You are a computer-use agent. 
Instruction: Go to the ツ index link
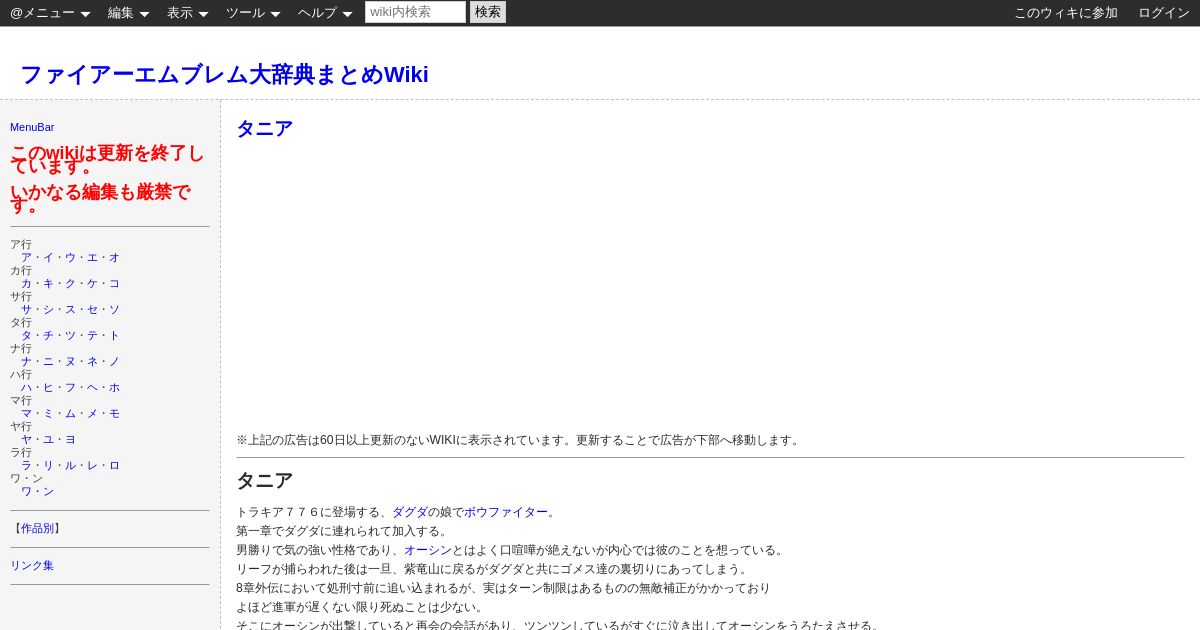[x=70, y=336]
